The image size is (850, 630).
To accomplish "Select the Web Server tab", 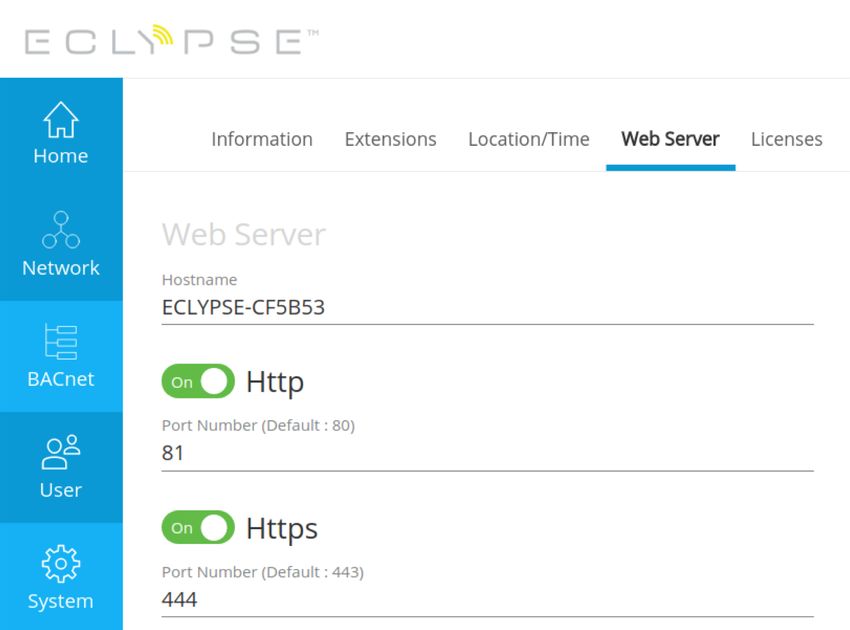I will pos(670,139).
